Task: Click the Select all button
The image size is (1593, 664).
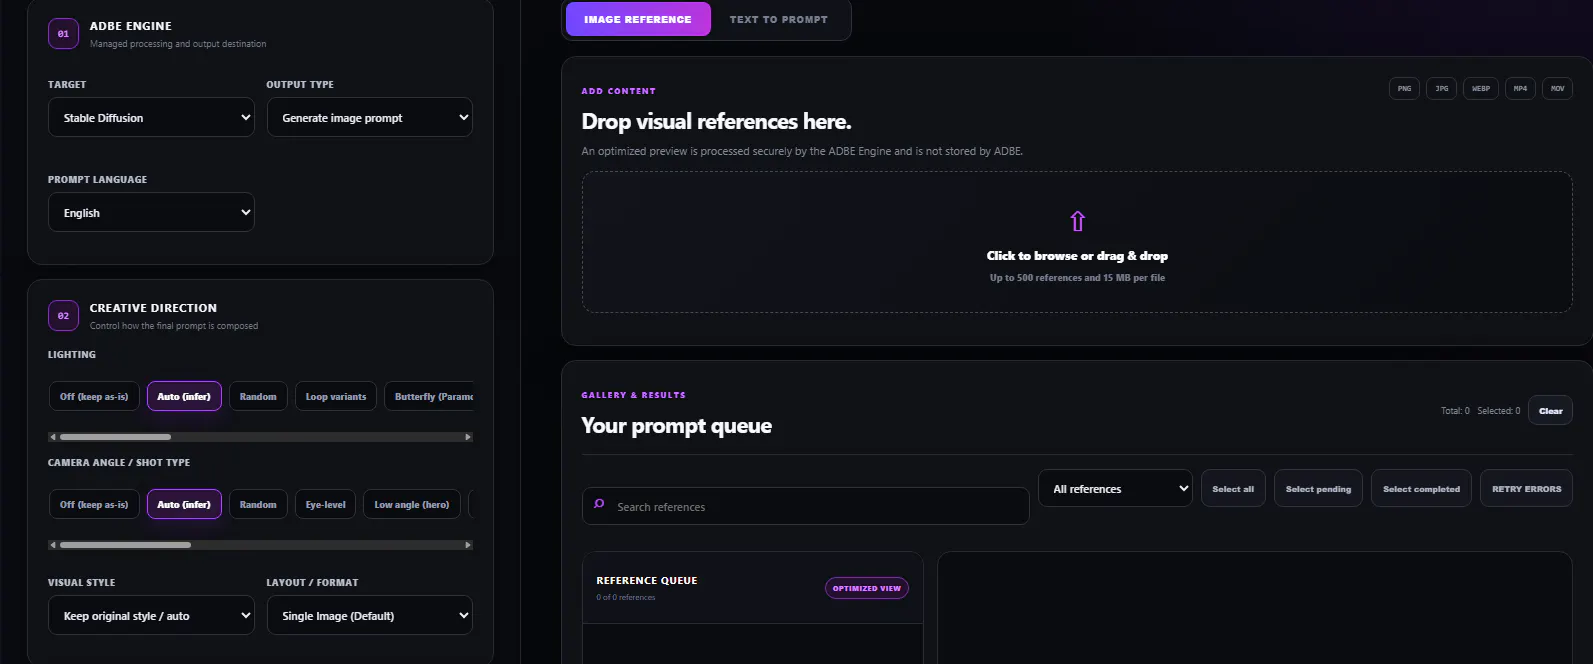Action: (x=1233, y=488)
